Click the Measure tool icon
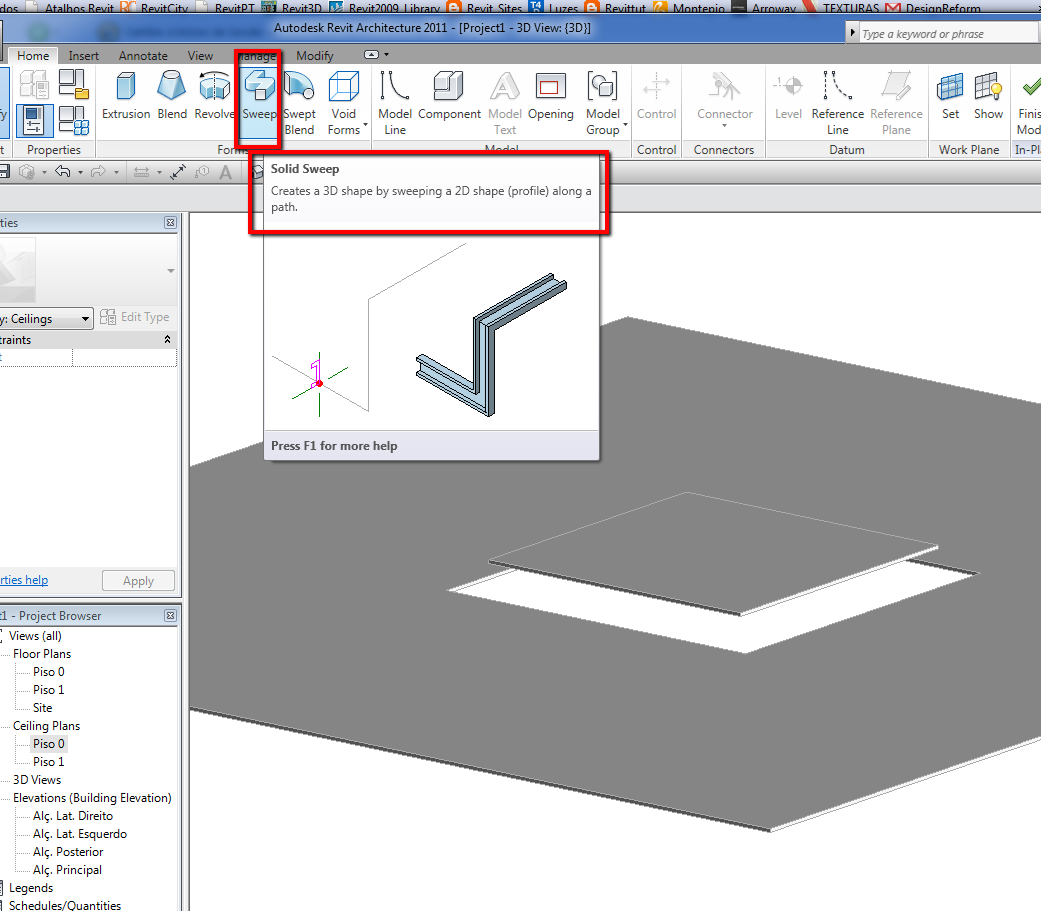Screen dimensions: 1041x911 click(x=178, y=172)
